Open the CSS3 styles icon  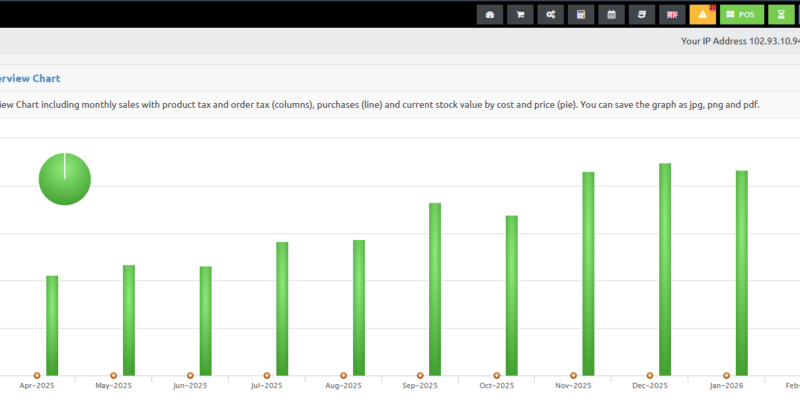(642, 15)
